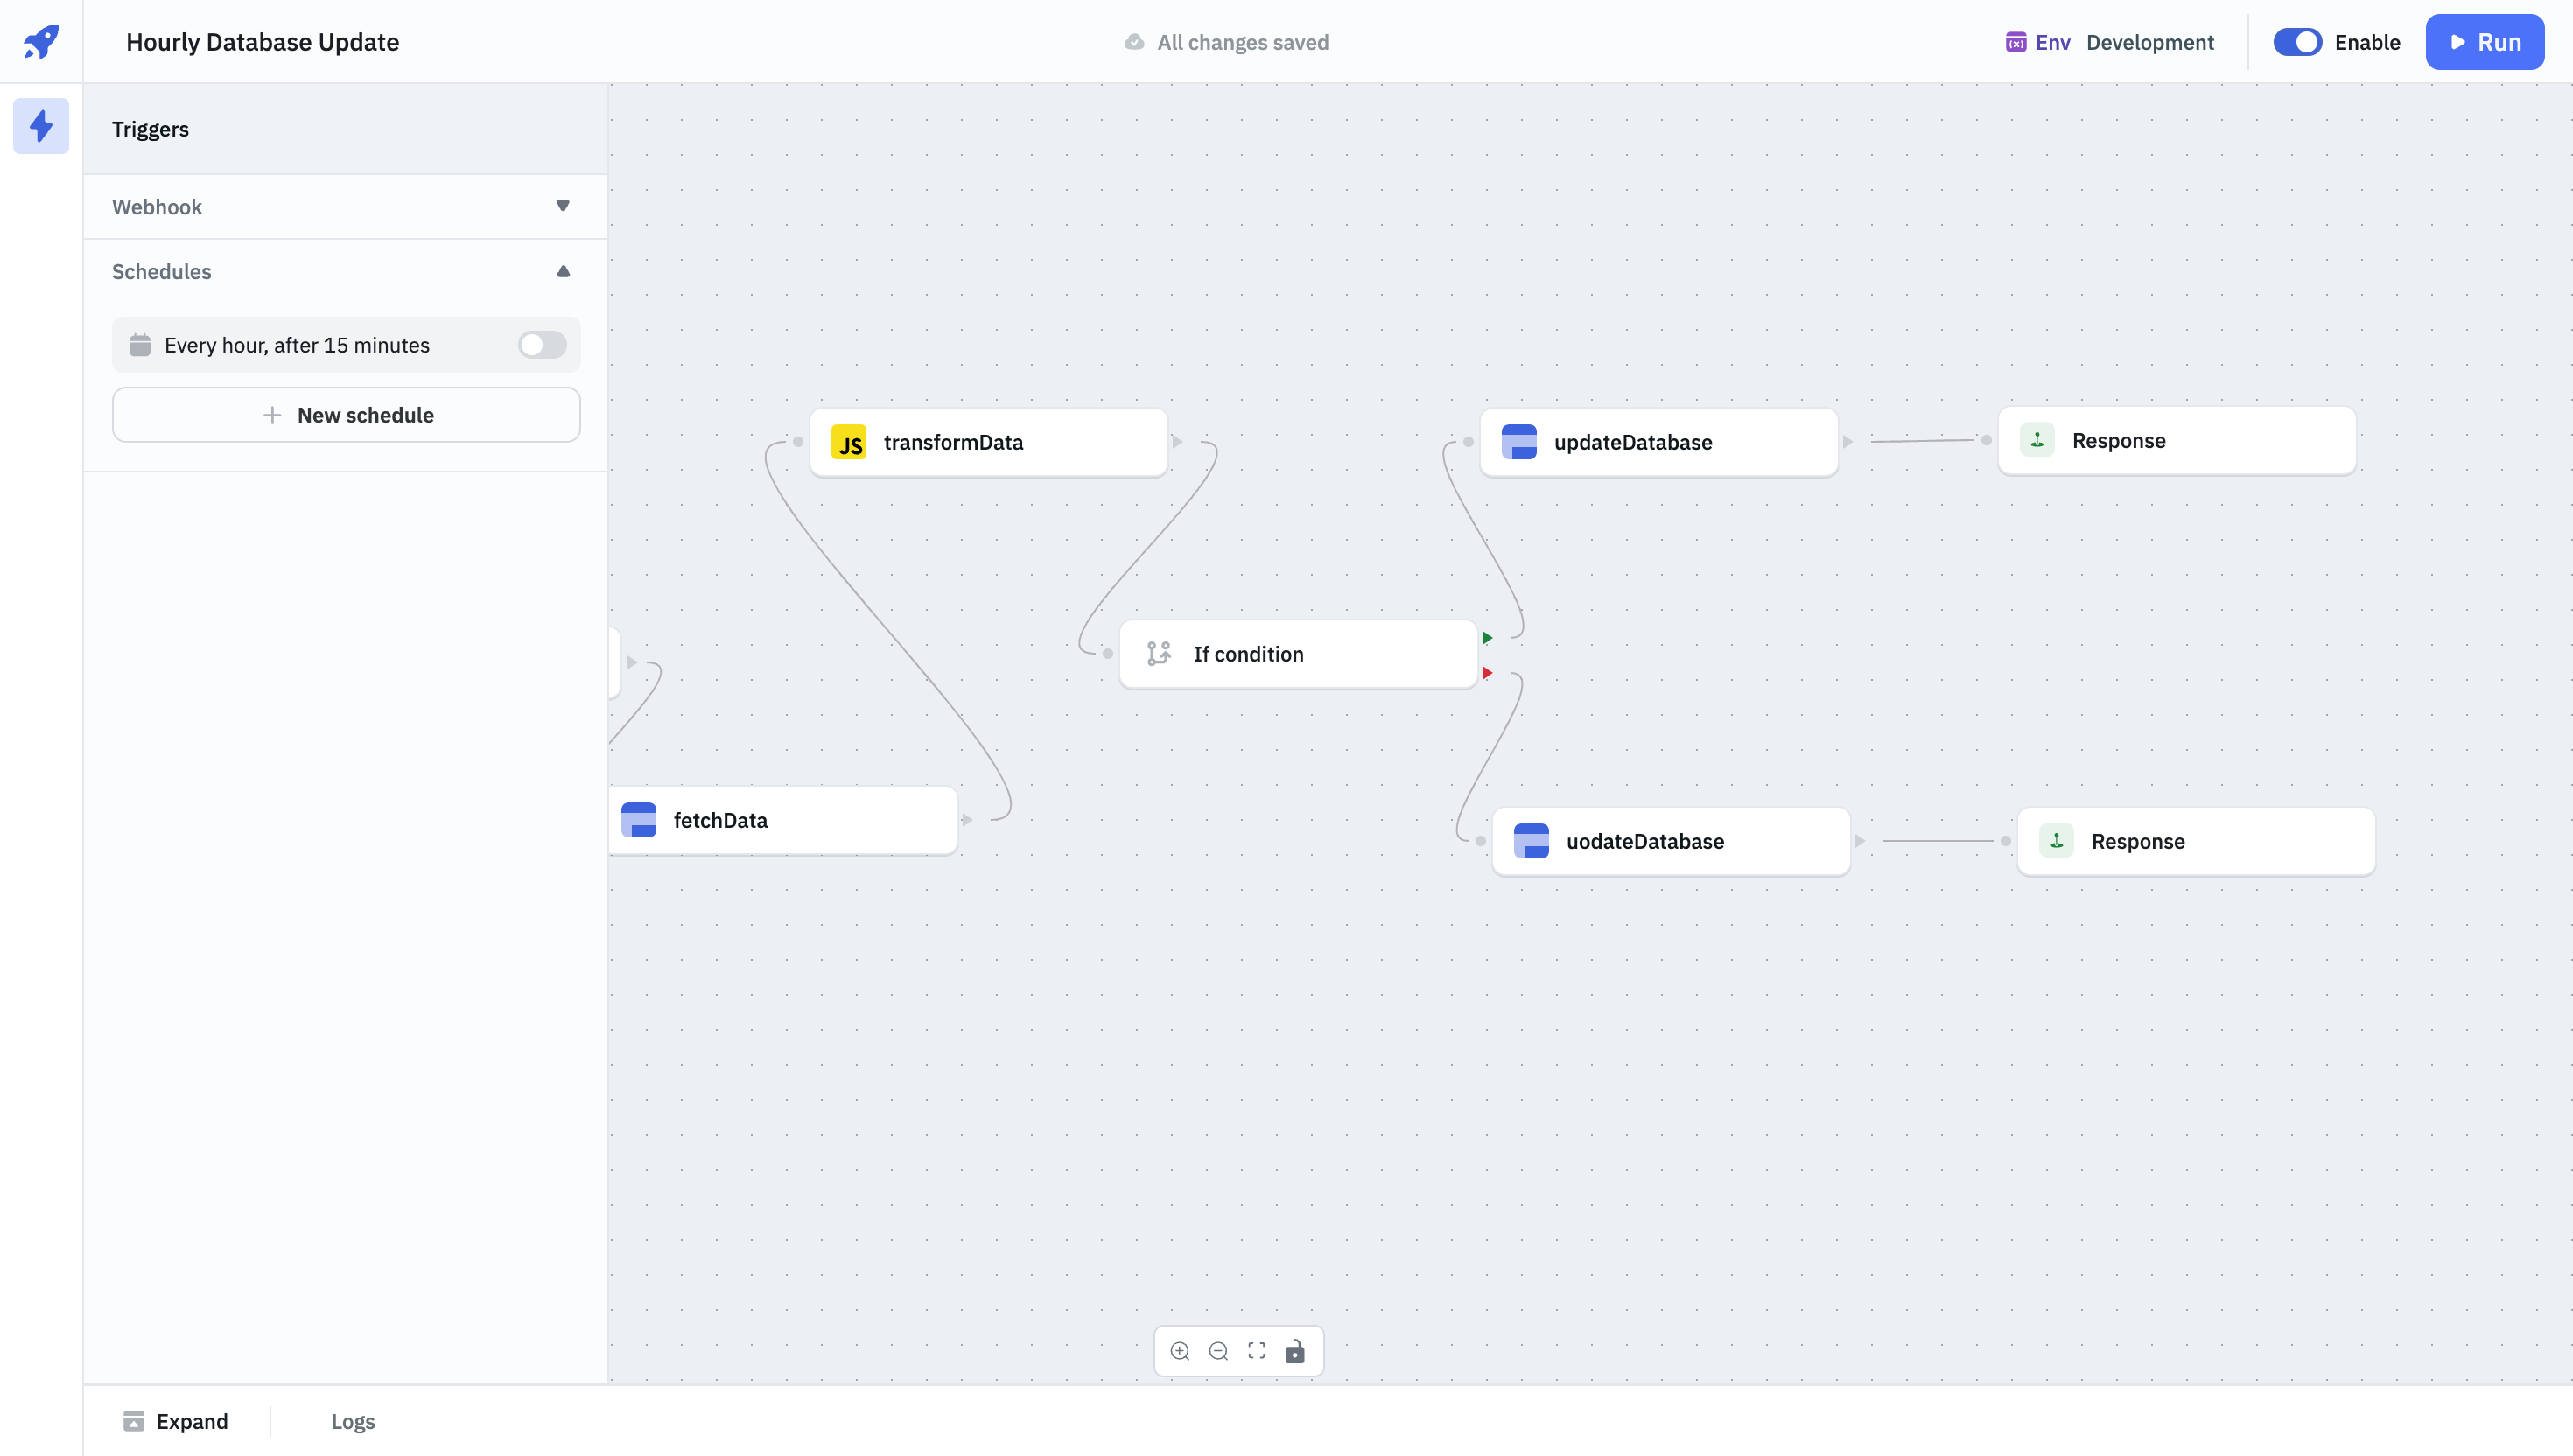Click the fit view canvas icon
Viewport: 2573px width, 1456px height.
coord(1257,1351)
